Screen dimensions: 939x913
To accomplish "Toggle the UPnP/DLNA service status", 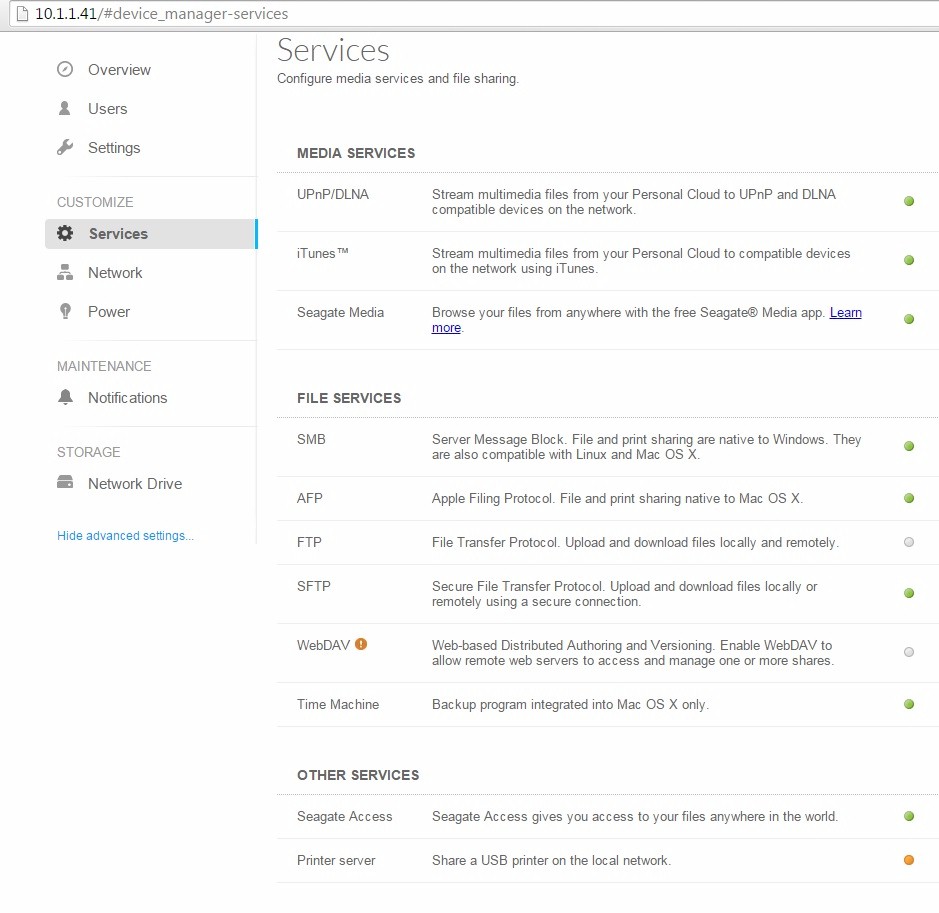I will pyautogui.click(x=908, y=201).
